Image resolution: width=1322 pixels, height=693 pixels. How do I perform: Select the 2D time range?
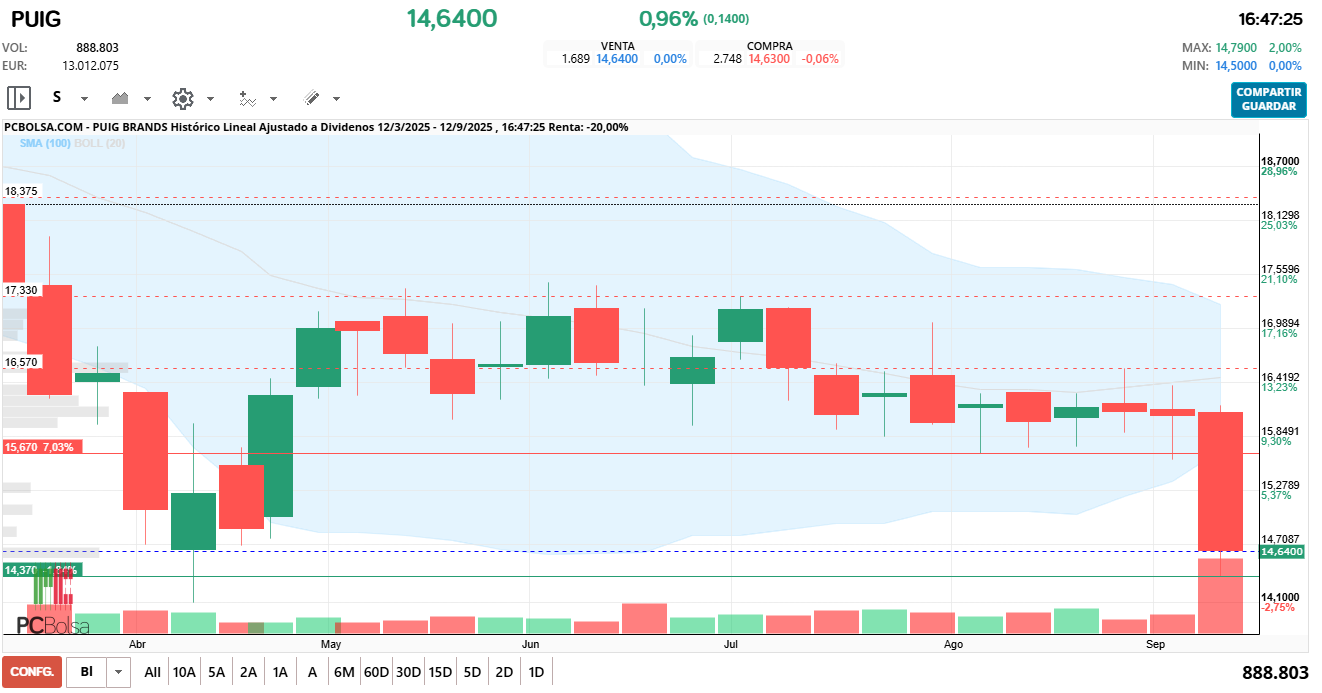[x=504, y=672]
